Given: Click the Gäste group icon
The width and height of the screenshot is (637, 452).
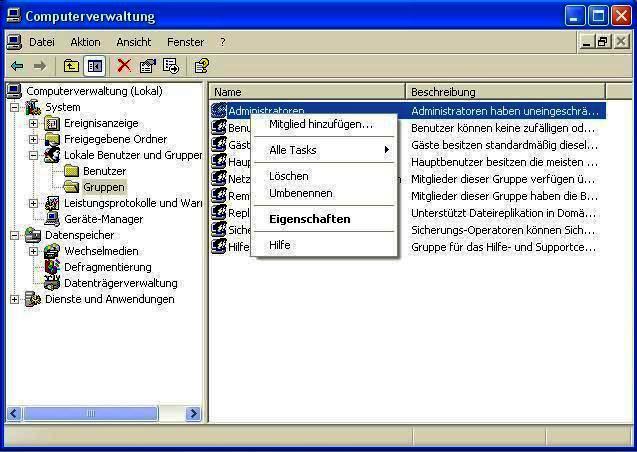Looking at the screenshot, I should tap(219, 145).
